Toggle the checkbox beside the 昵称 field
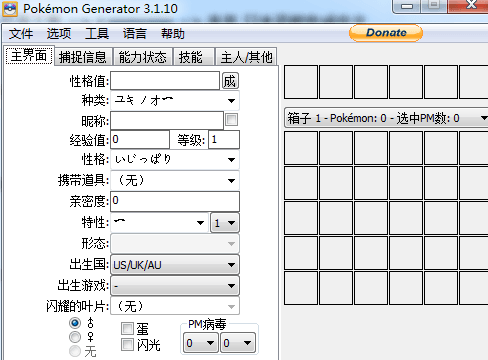 coord(232,120)
